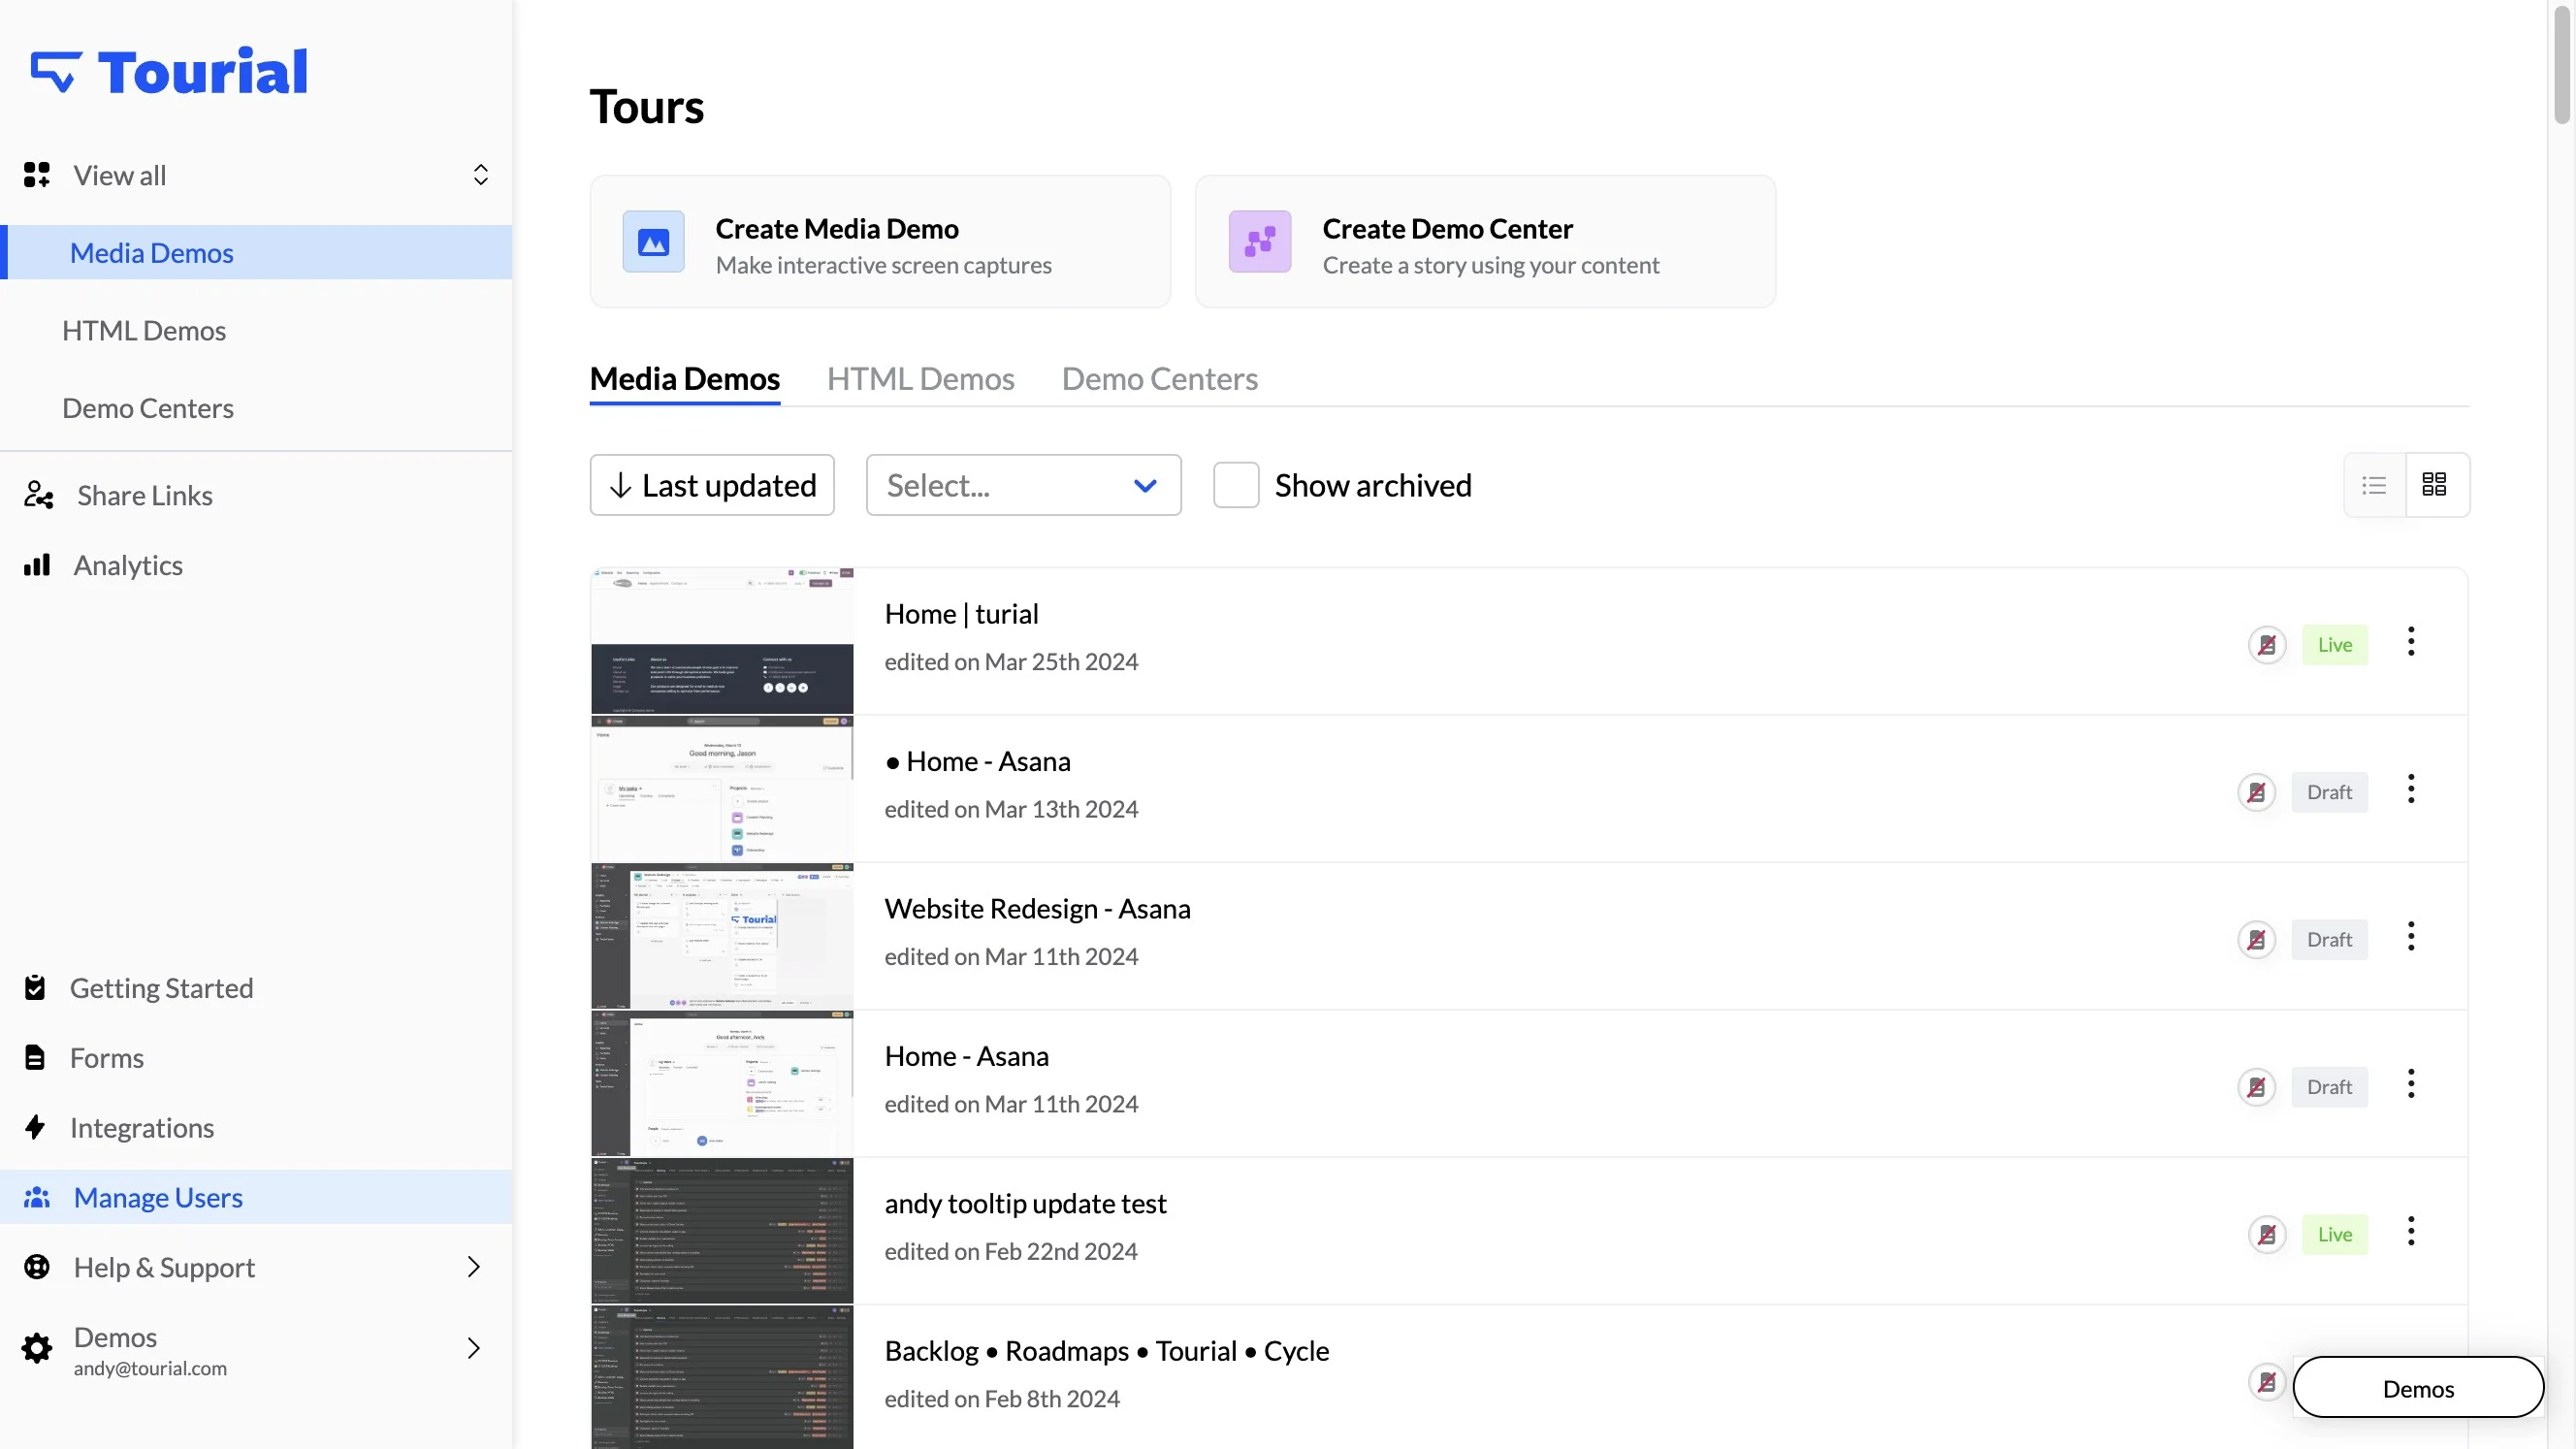Click the Analytics bar chart icon

point(37,565)
